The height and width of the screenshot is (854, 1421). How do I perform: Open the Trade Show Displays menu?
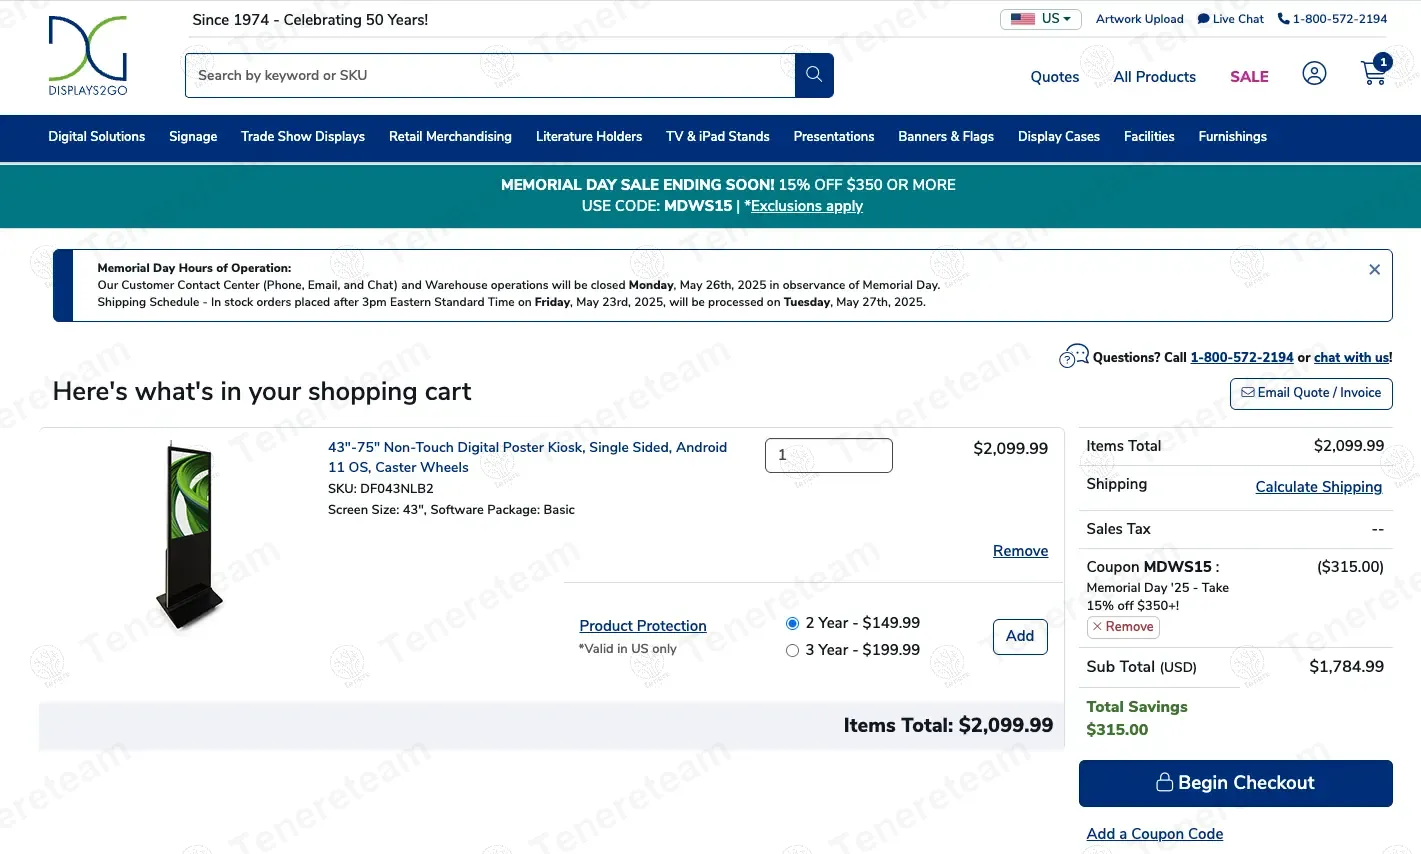(x=303, y=137)
